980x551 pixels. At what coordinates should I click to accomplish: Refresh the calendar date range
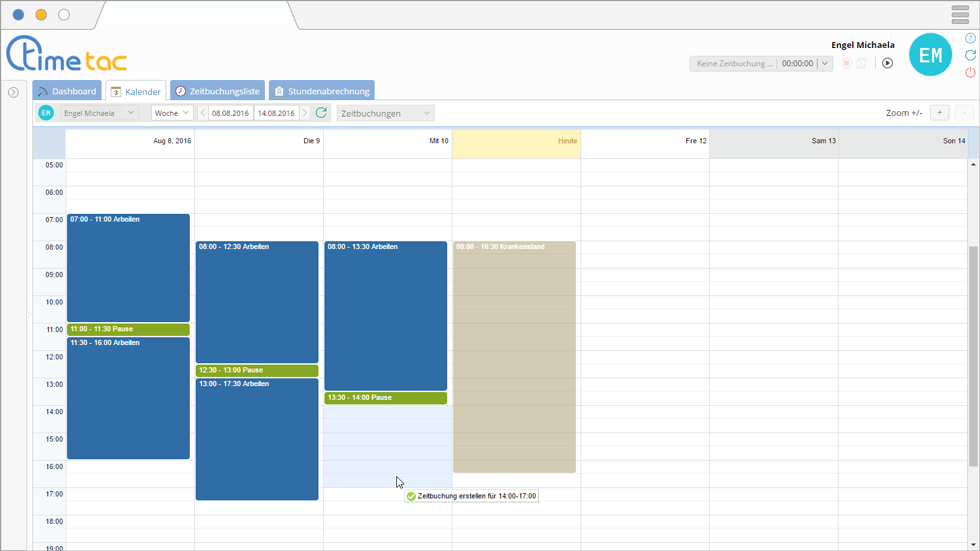tap(321, 113)
